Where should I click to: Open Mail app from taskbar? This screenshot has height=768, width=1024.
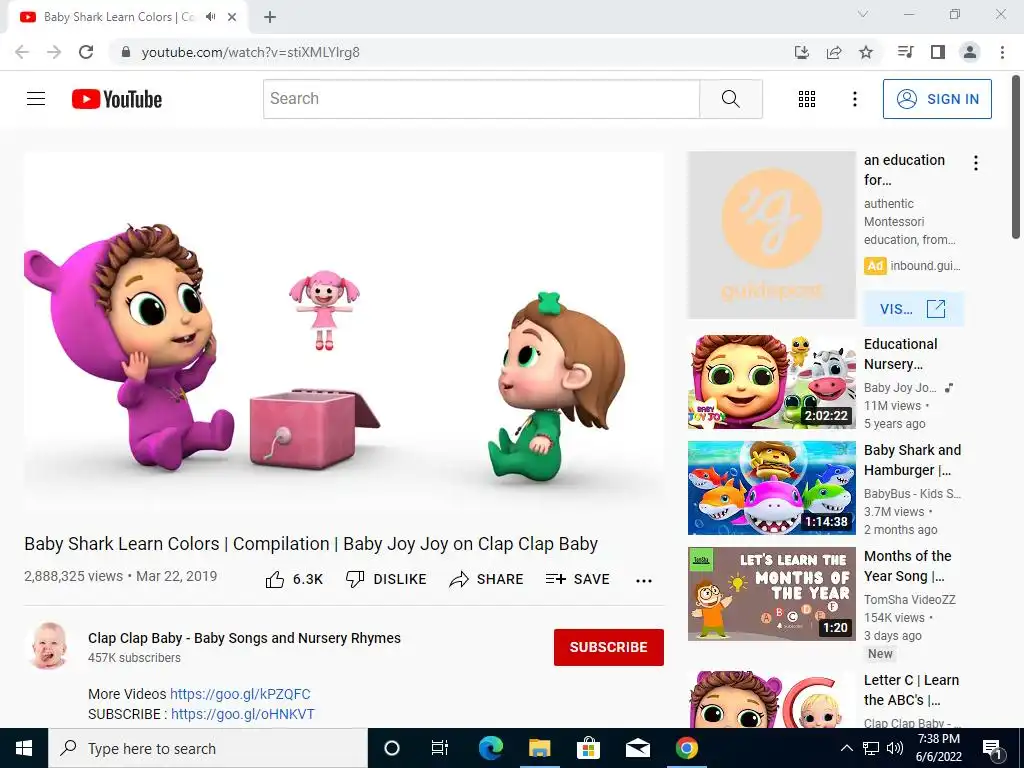click(x=637, y=748)
